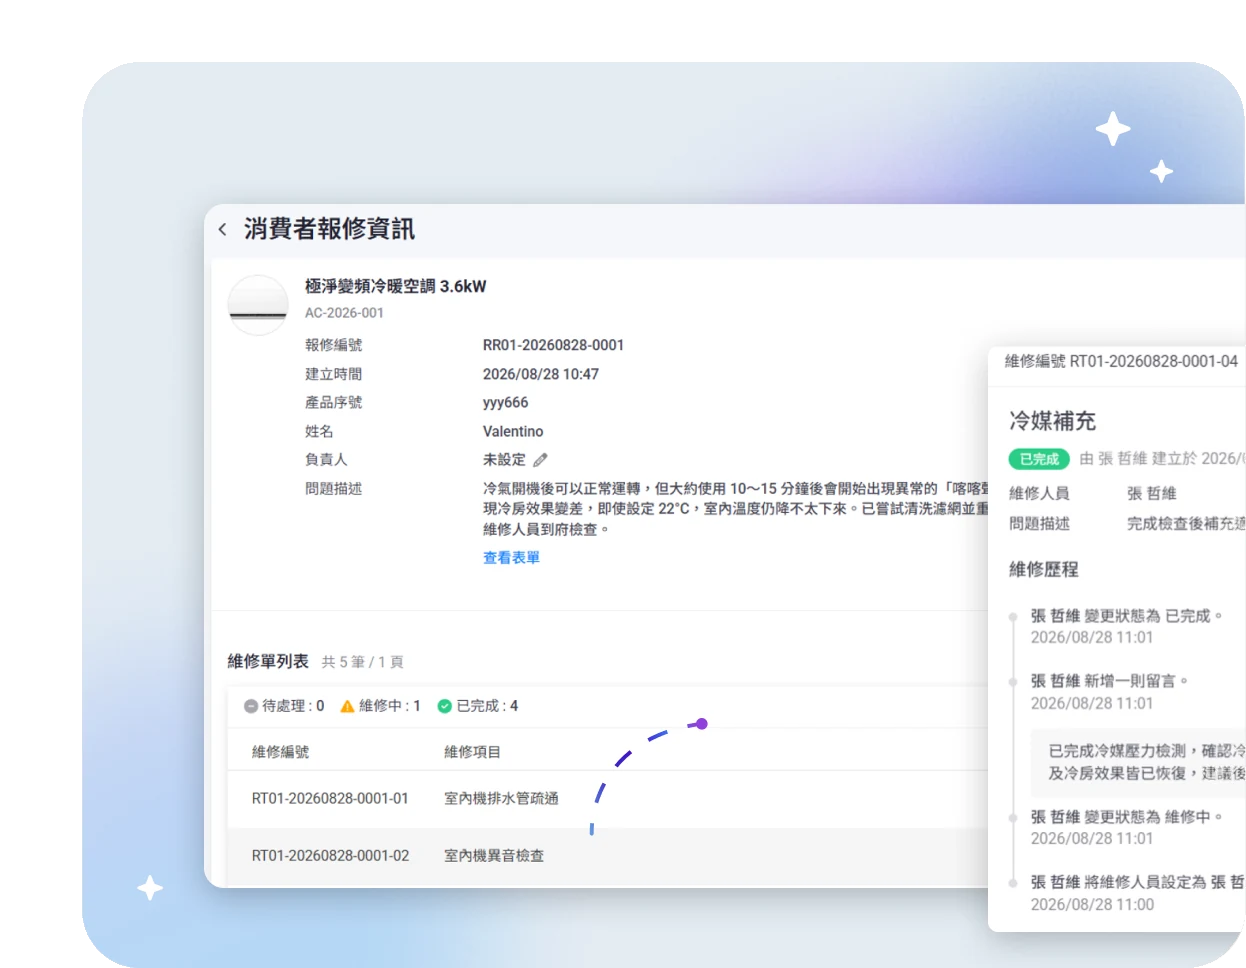The height and width of the screenshot is (968, 1246).
Task: Click history entry 新增一則留言
Action: pos(1109,681)
